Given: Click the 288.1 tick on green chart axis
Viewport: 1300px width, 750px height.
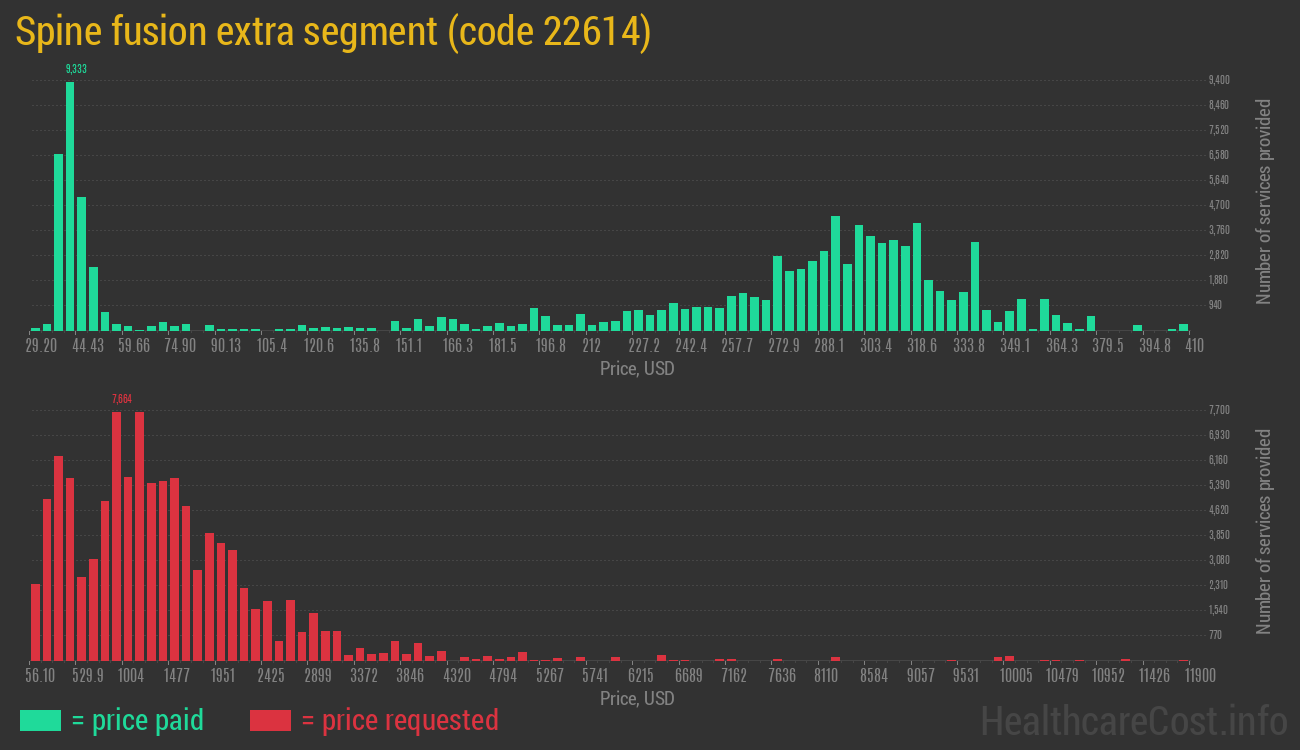Looking at the screenshot, I should 829,345.
